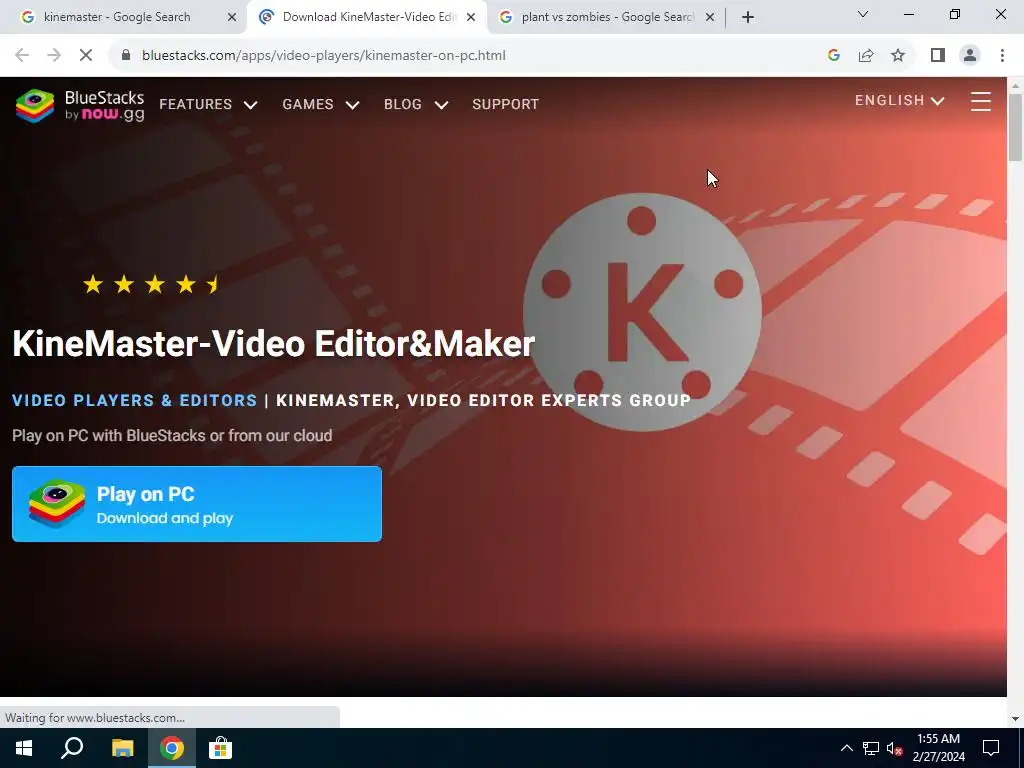Click the vertical scrollbar thumb
This screenshot has width=1024, height=768.
[x=1015, y=127]
